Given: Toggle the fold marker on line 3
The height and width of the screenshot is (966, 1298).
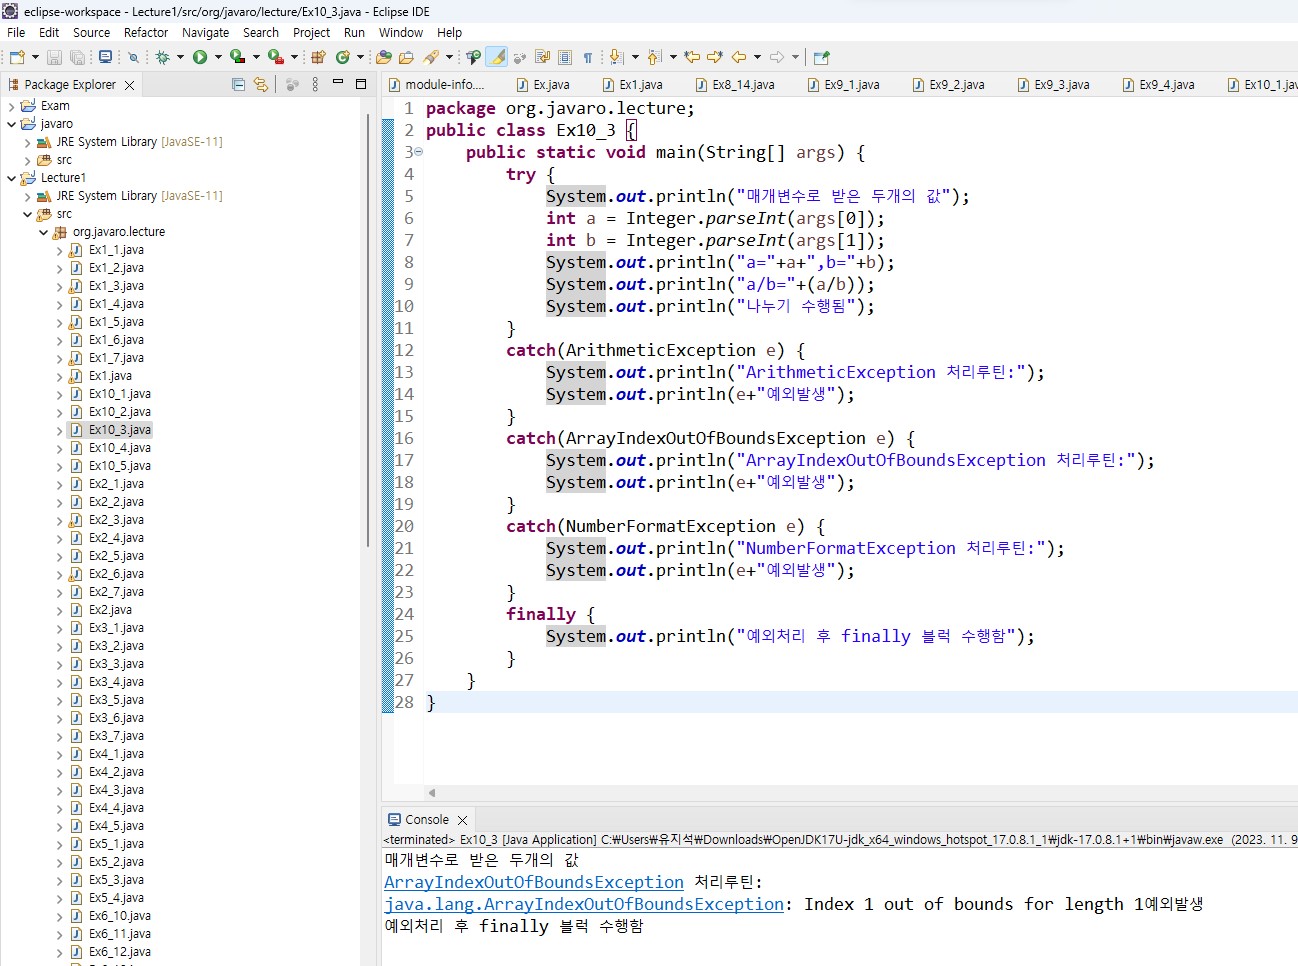Looking at the screenshot, I should [418, 152].
